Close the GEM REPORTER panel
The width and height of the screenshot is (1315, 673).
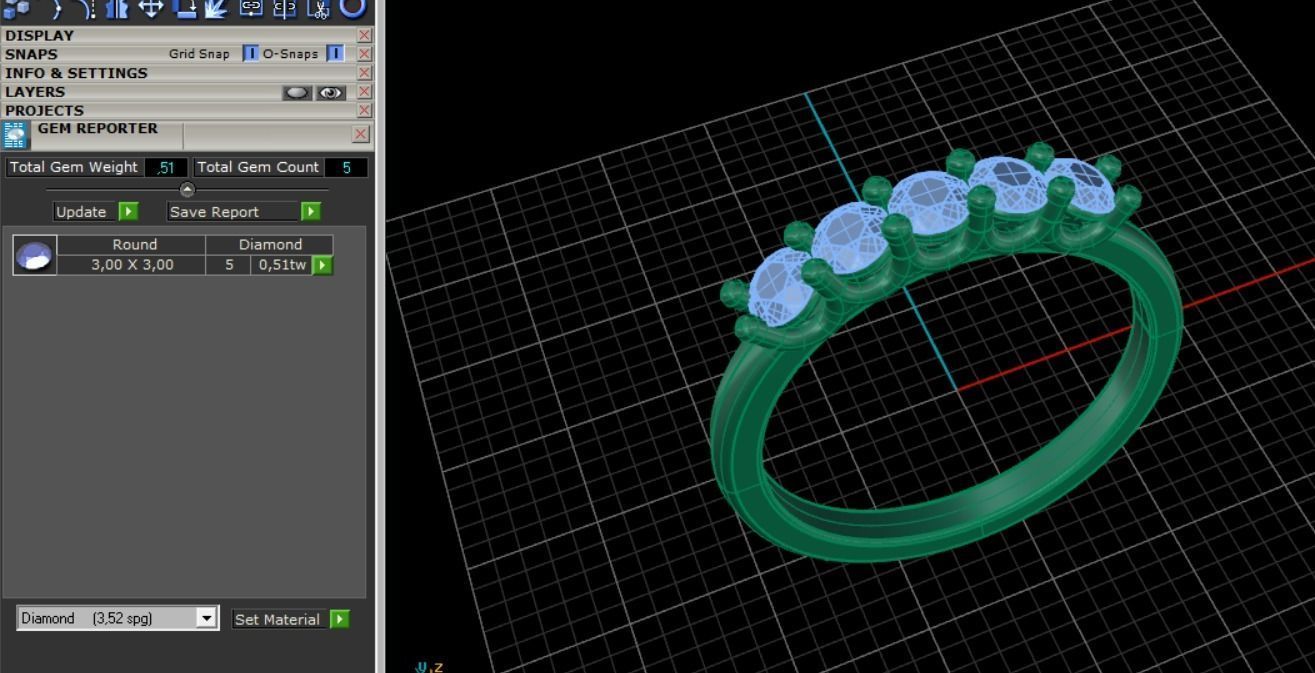[361, 134]
